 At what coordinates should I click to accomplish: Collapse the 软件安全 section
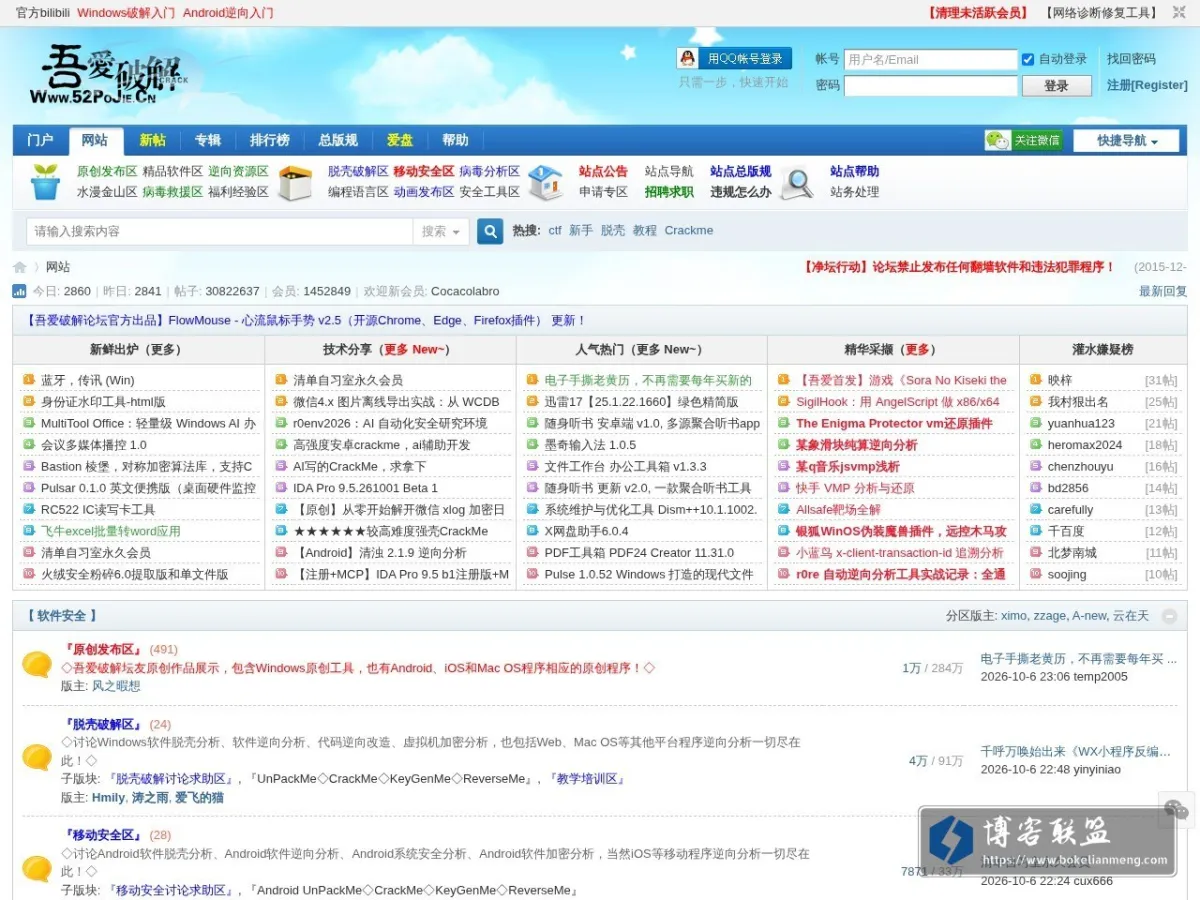(x=1169, y=616)
